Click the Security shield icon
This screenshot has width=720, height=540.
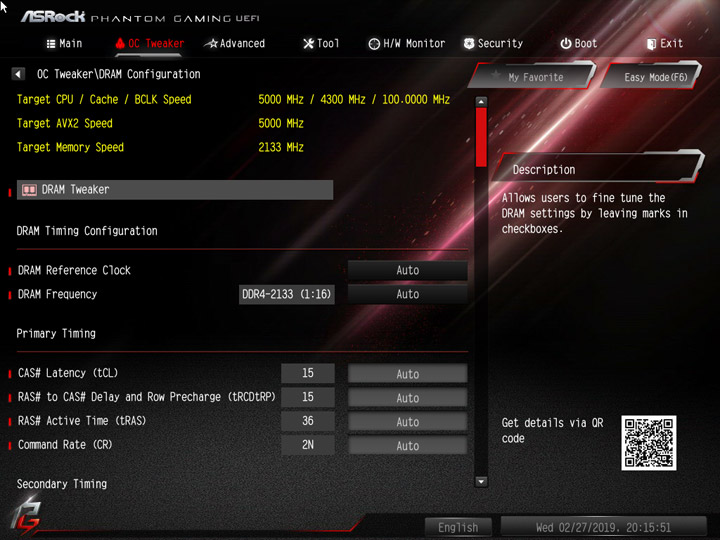click(x=469, y=44)
